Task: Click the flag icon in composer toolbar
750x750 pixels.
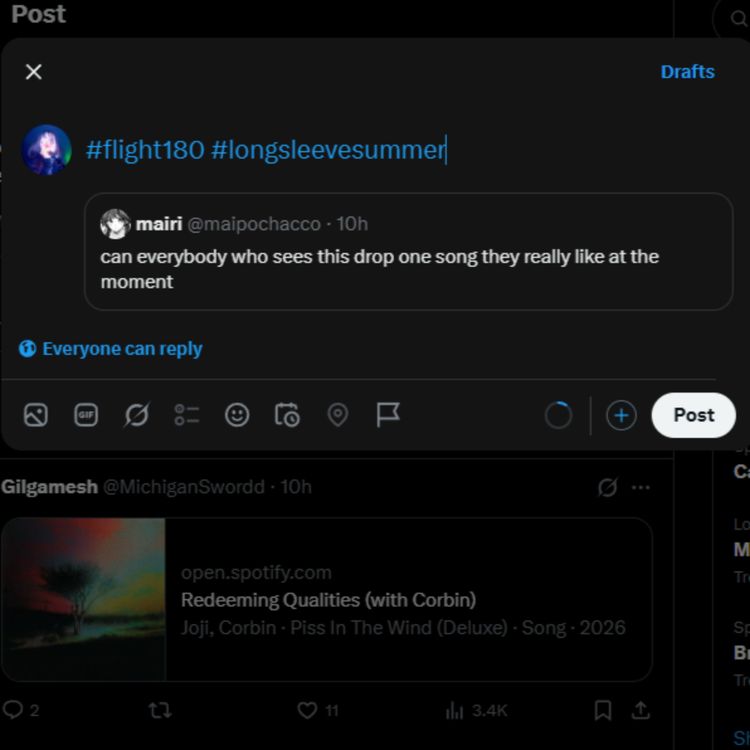Action: [388, 415]
